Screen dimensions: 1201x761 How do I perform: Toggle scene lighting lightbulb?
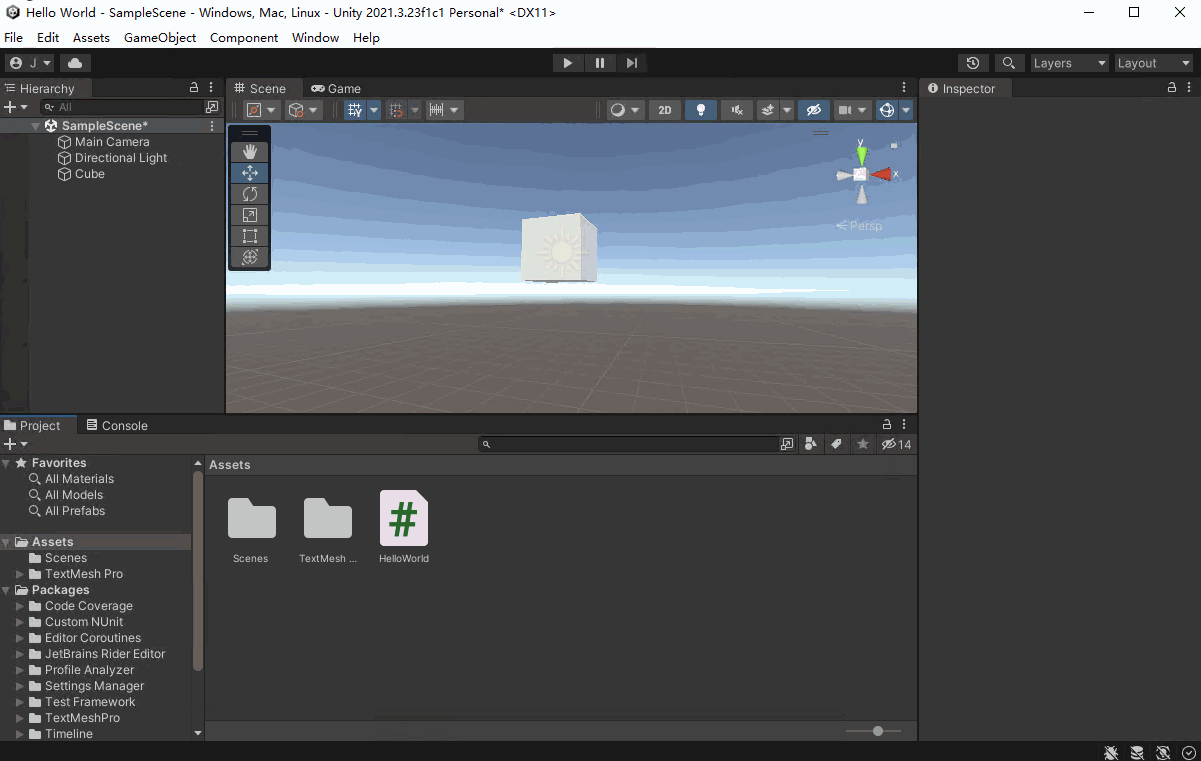coord(701,110)
